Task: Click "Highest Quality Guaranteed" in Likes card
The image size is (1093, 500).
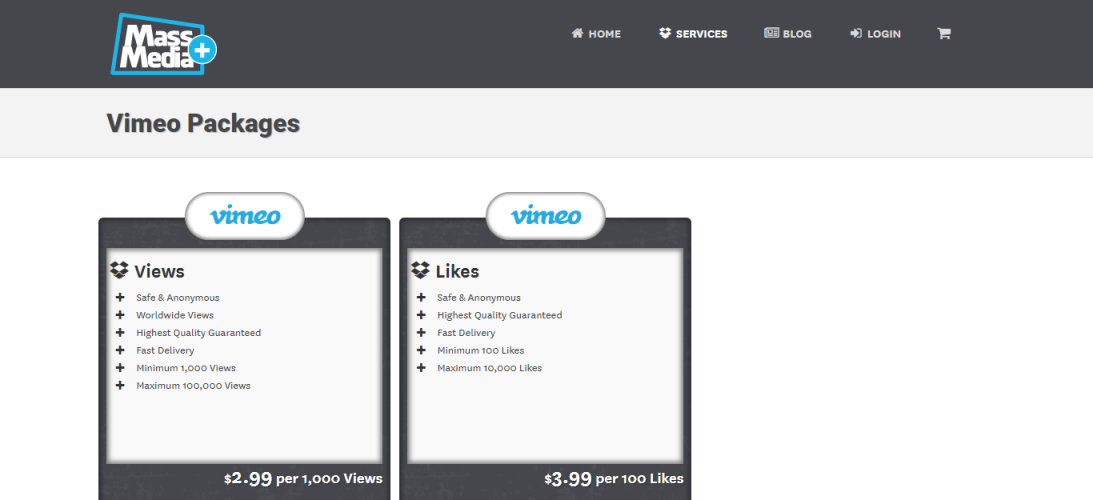Action: pos(500,315)
